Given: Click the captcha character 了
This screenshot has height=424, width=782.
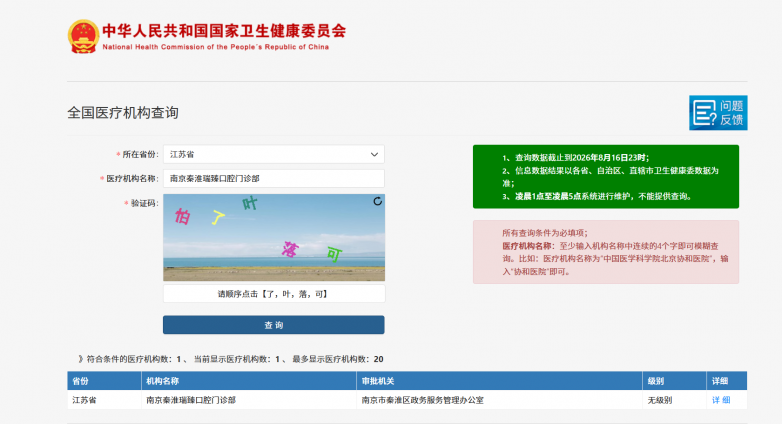Looking at the screenshot, I should pyautogui.click(x=218, y=217).
